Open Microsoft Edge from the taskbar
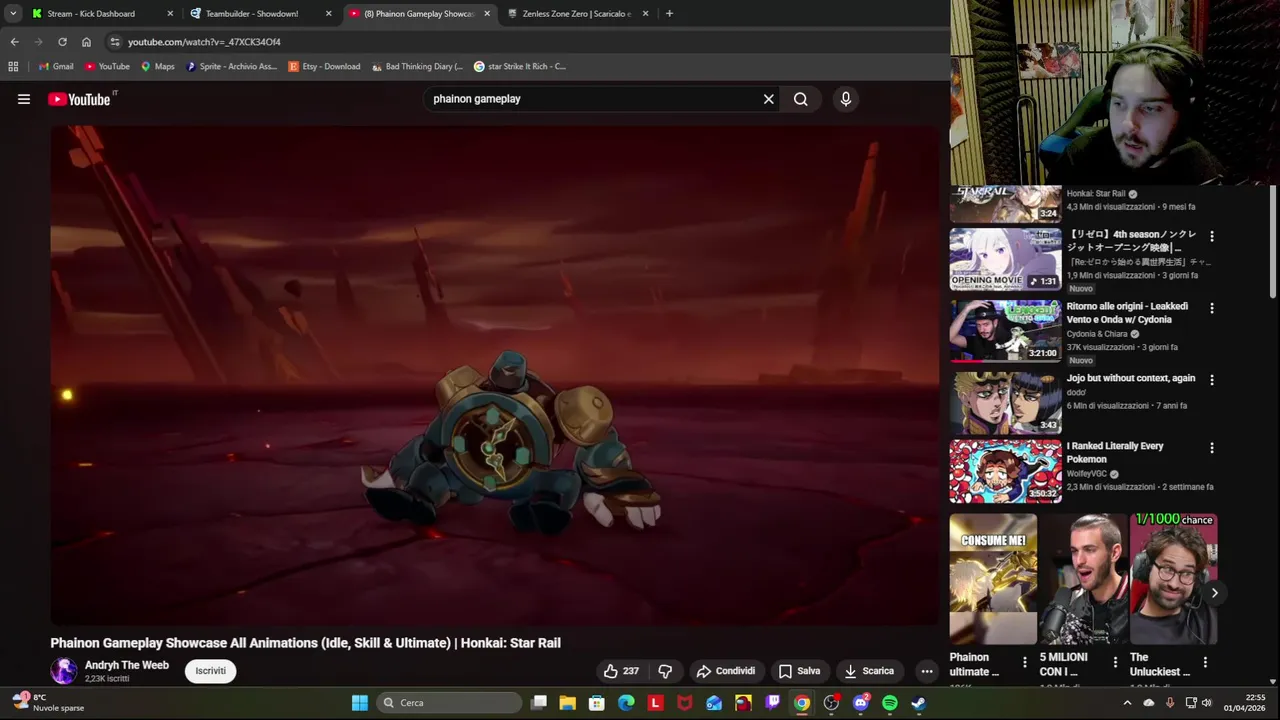Screen dimensions: 1280x720 pos(626,703)
